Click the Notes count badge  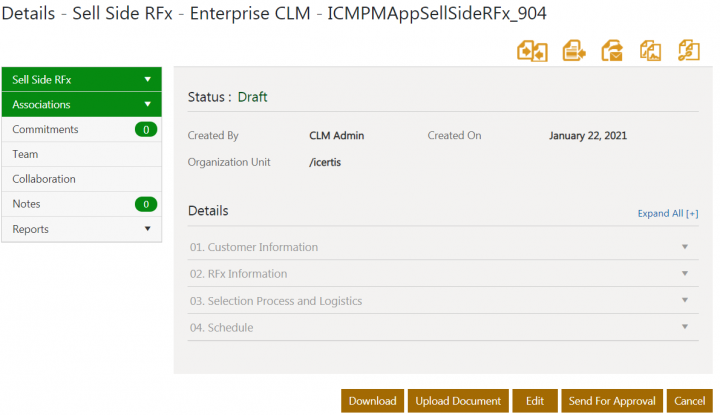[146, 204]
